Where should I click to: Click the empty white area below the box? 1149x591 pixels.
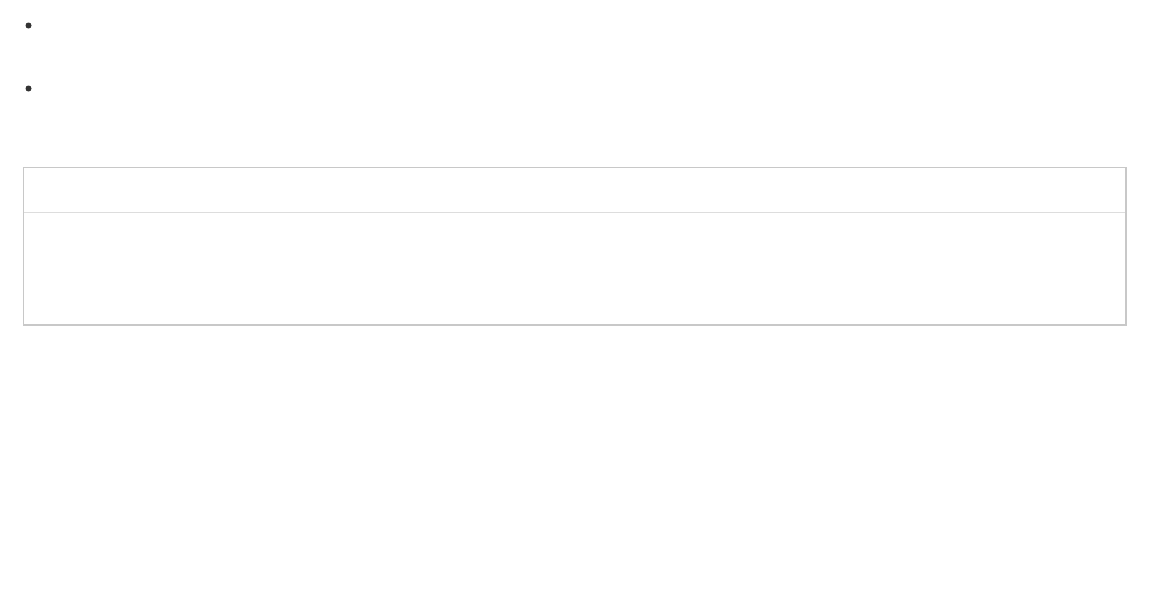(574, 460)
